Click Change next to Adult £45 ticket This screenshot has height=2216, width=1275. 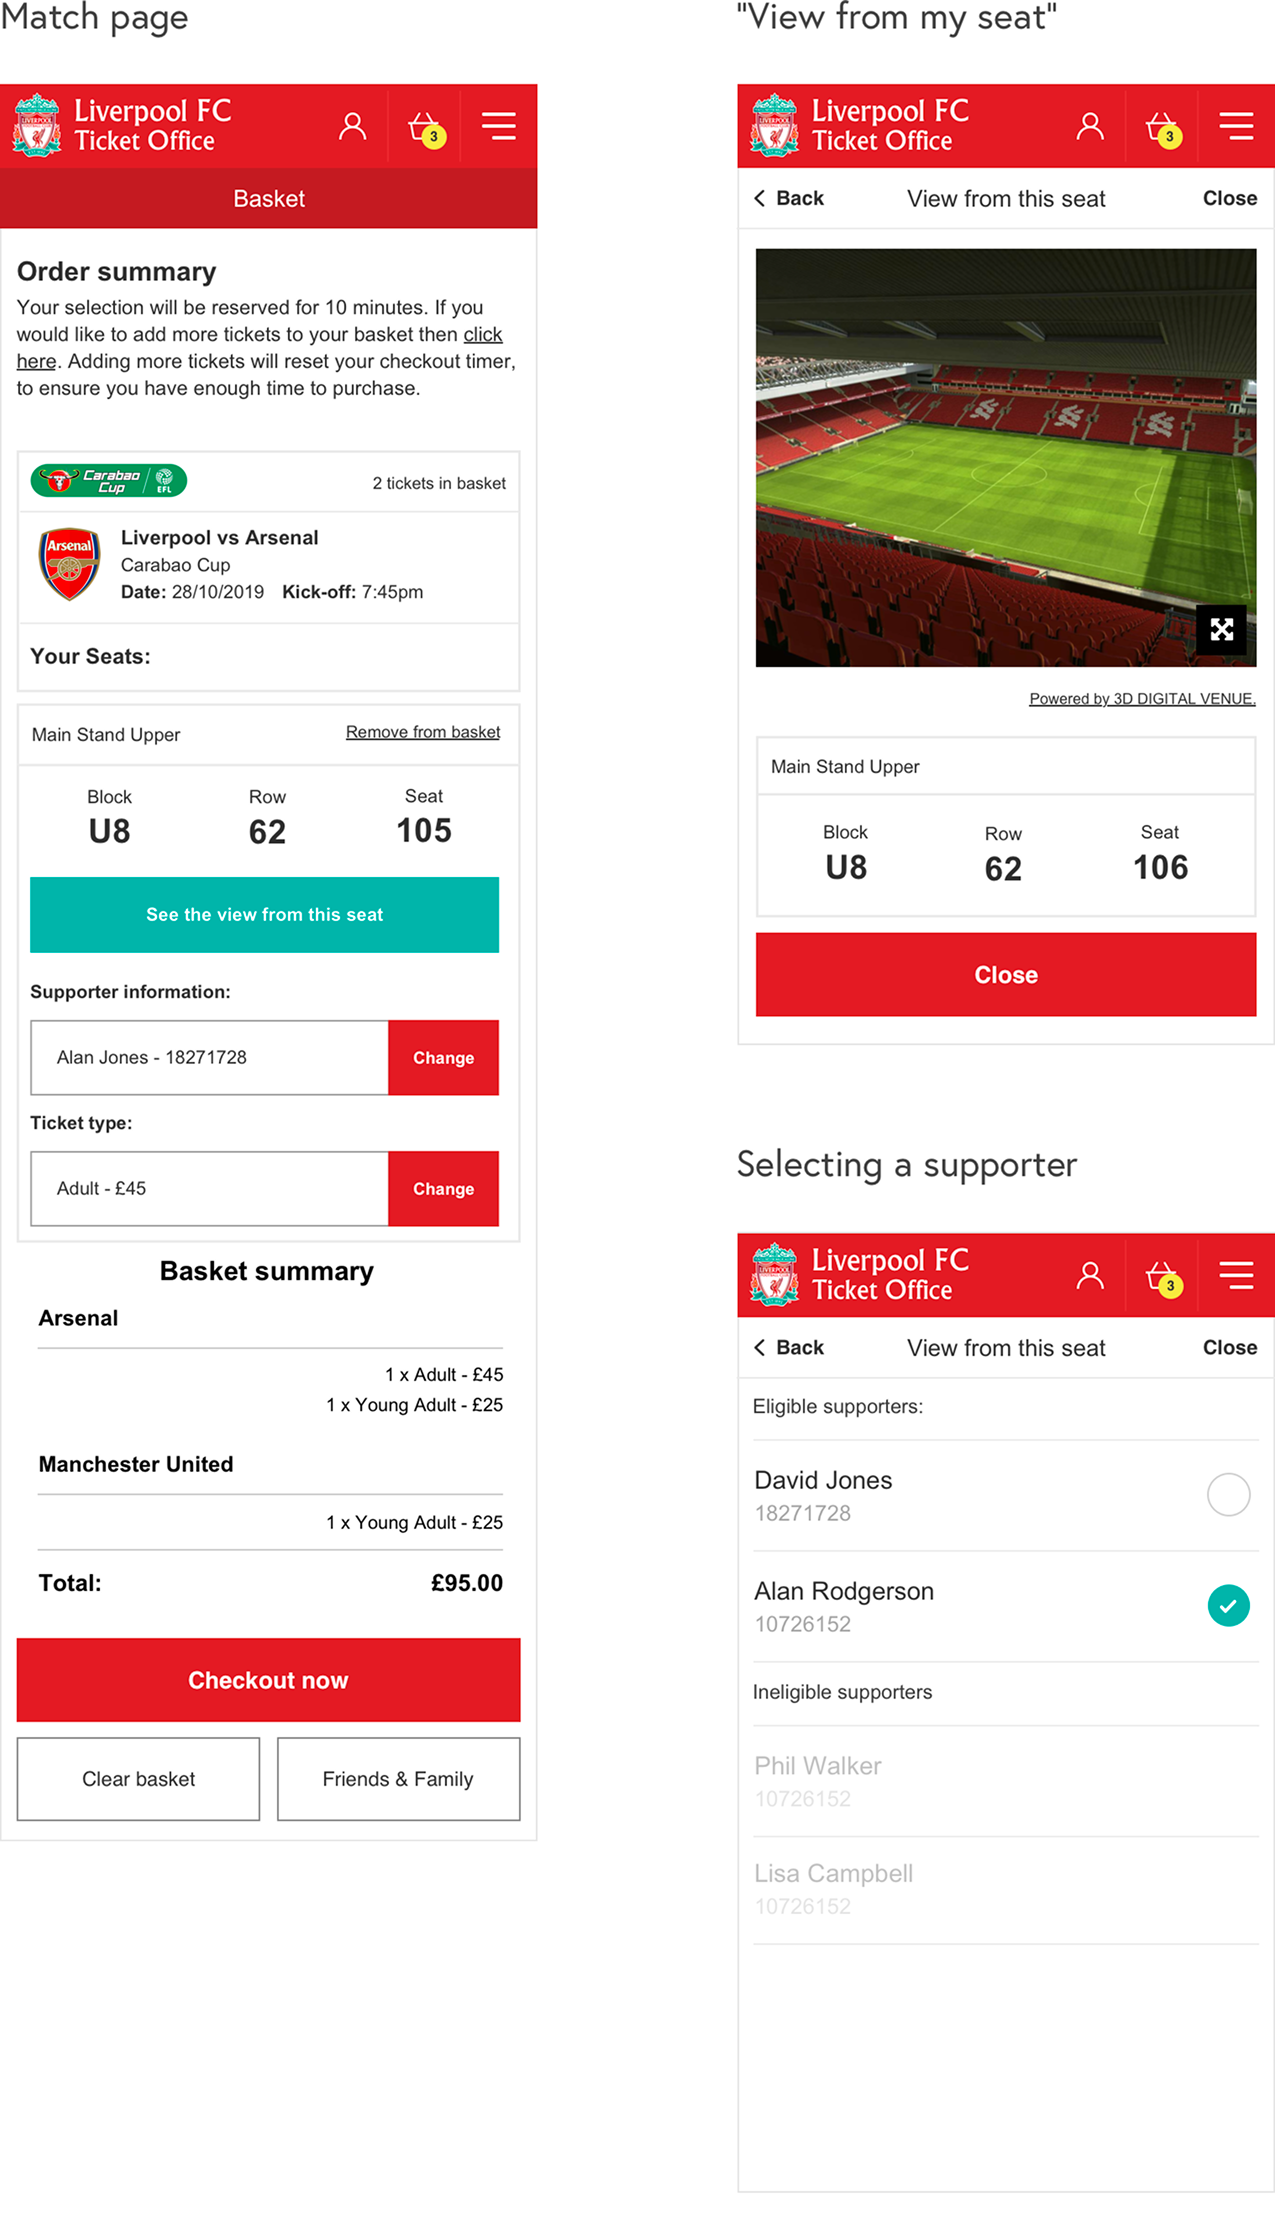[443, 1189]
